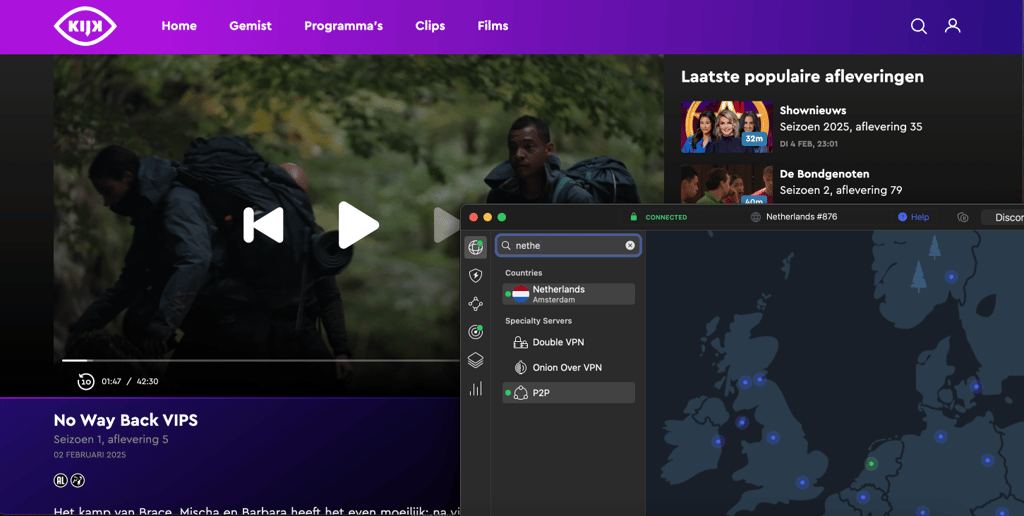1024x516 pixels.
Task: Open Shownieuws episode thumbnail
Action: (726, 127)
